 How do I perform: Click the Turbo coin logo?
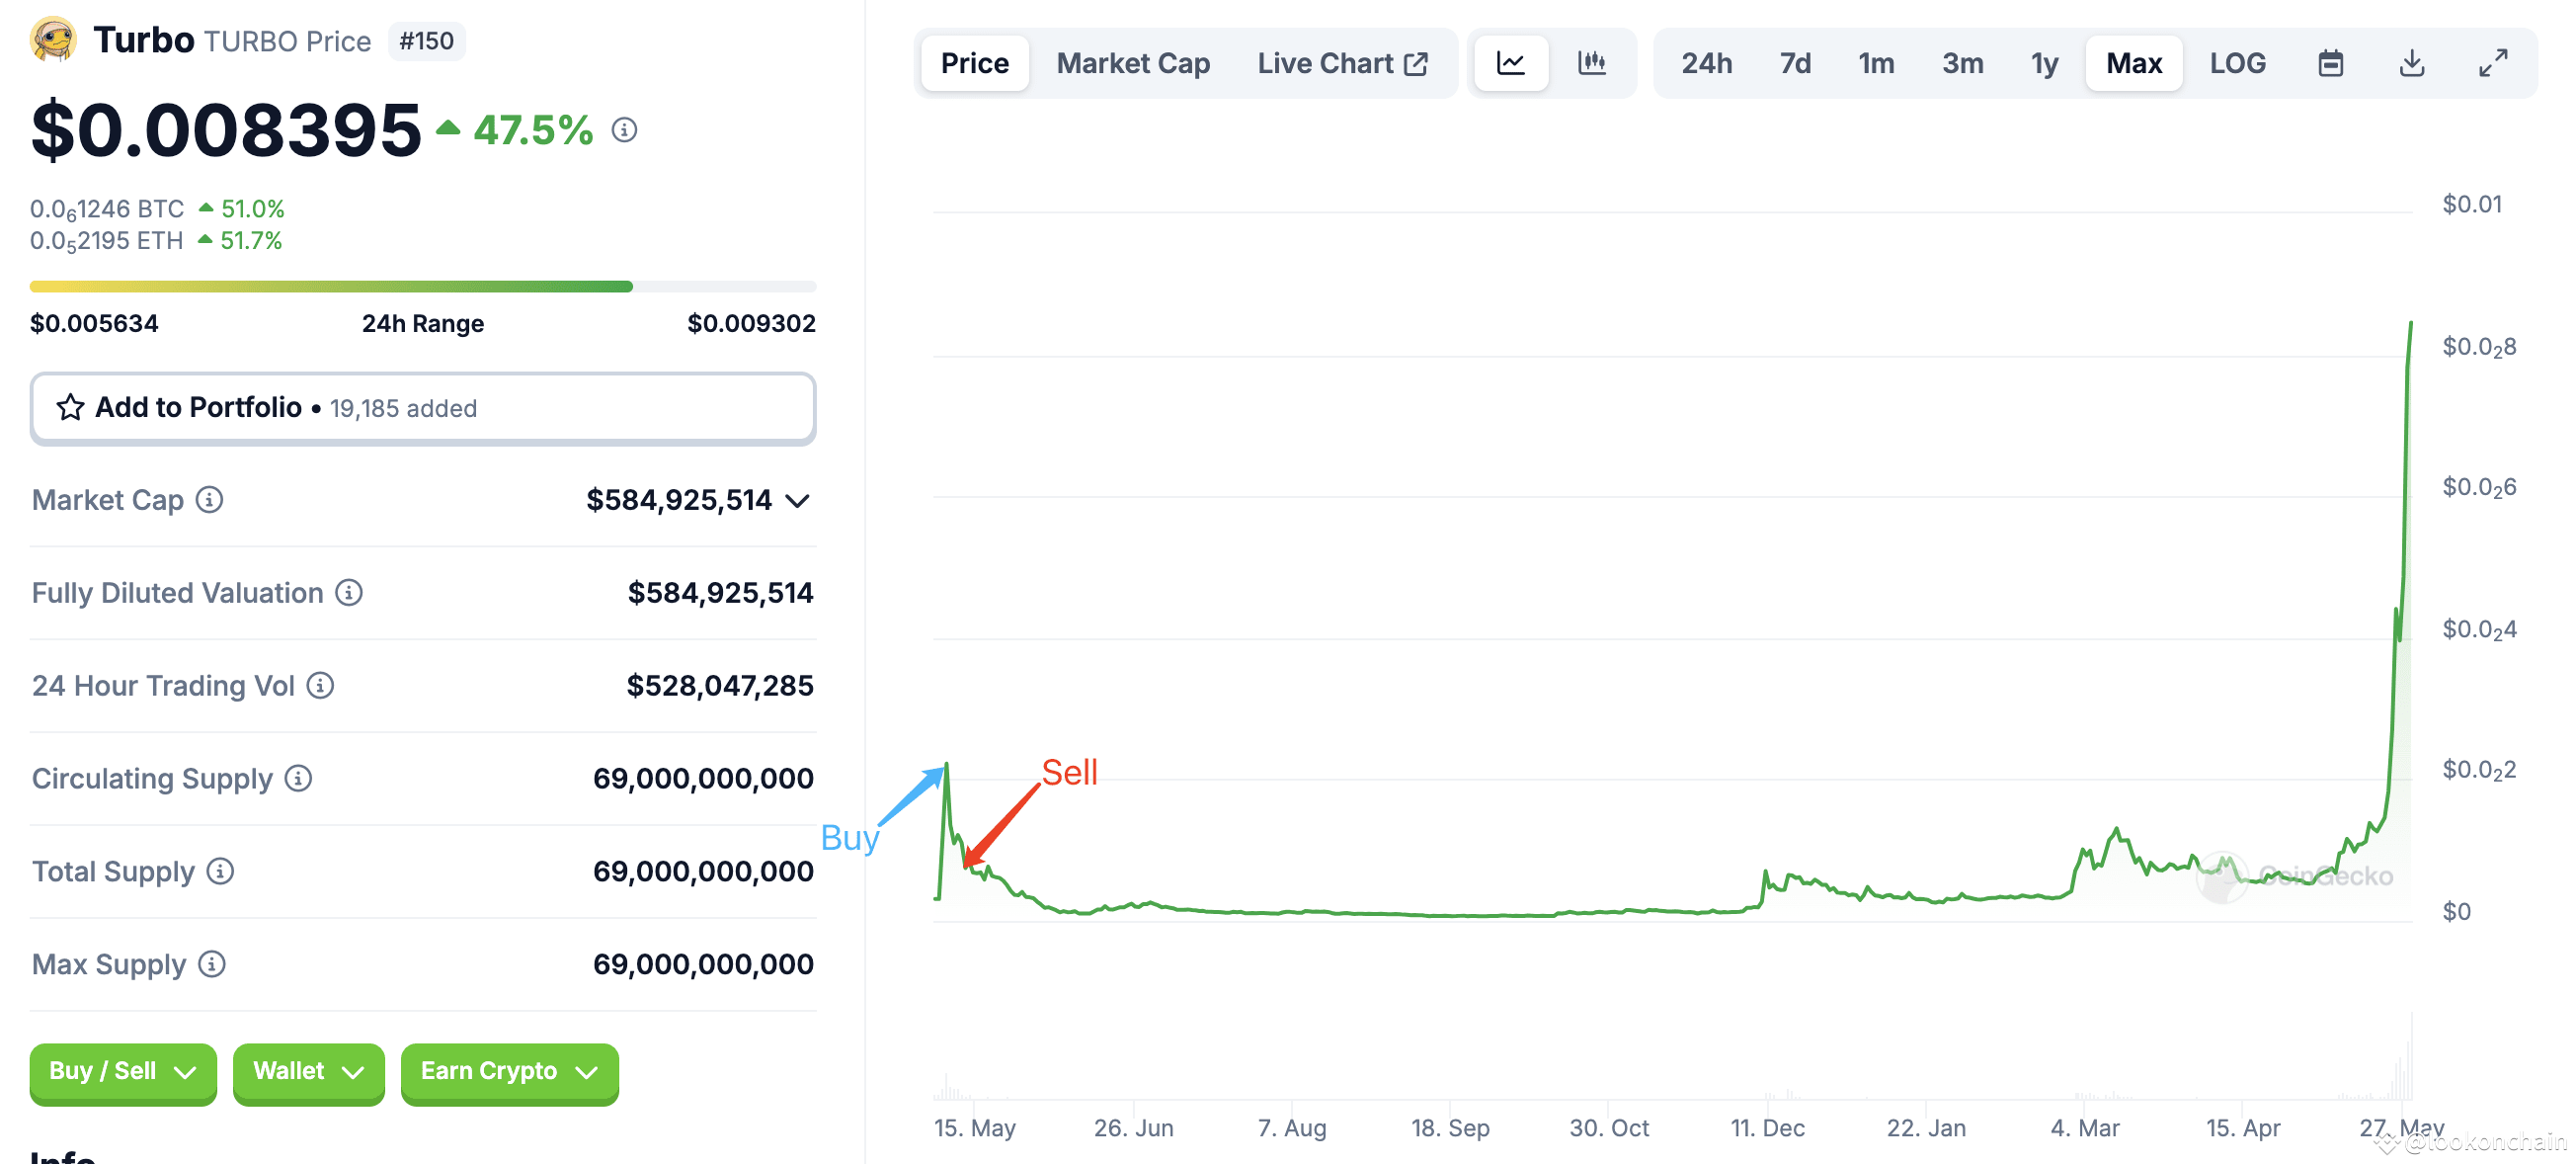tap(55, 40)
